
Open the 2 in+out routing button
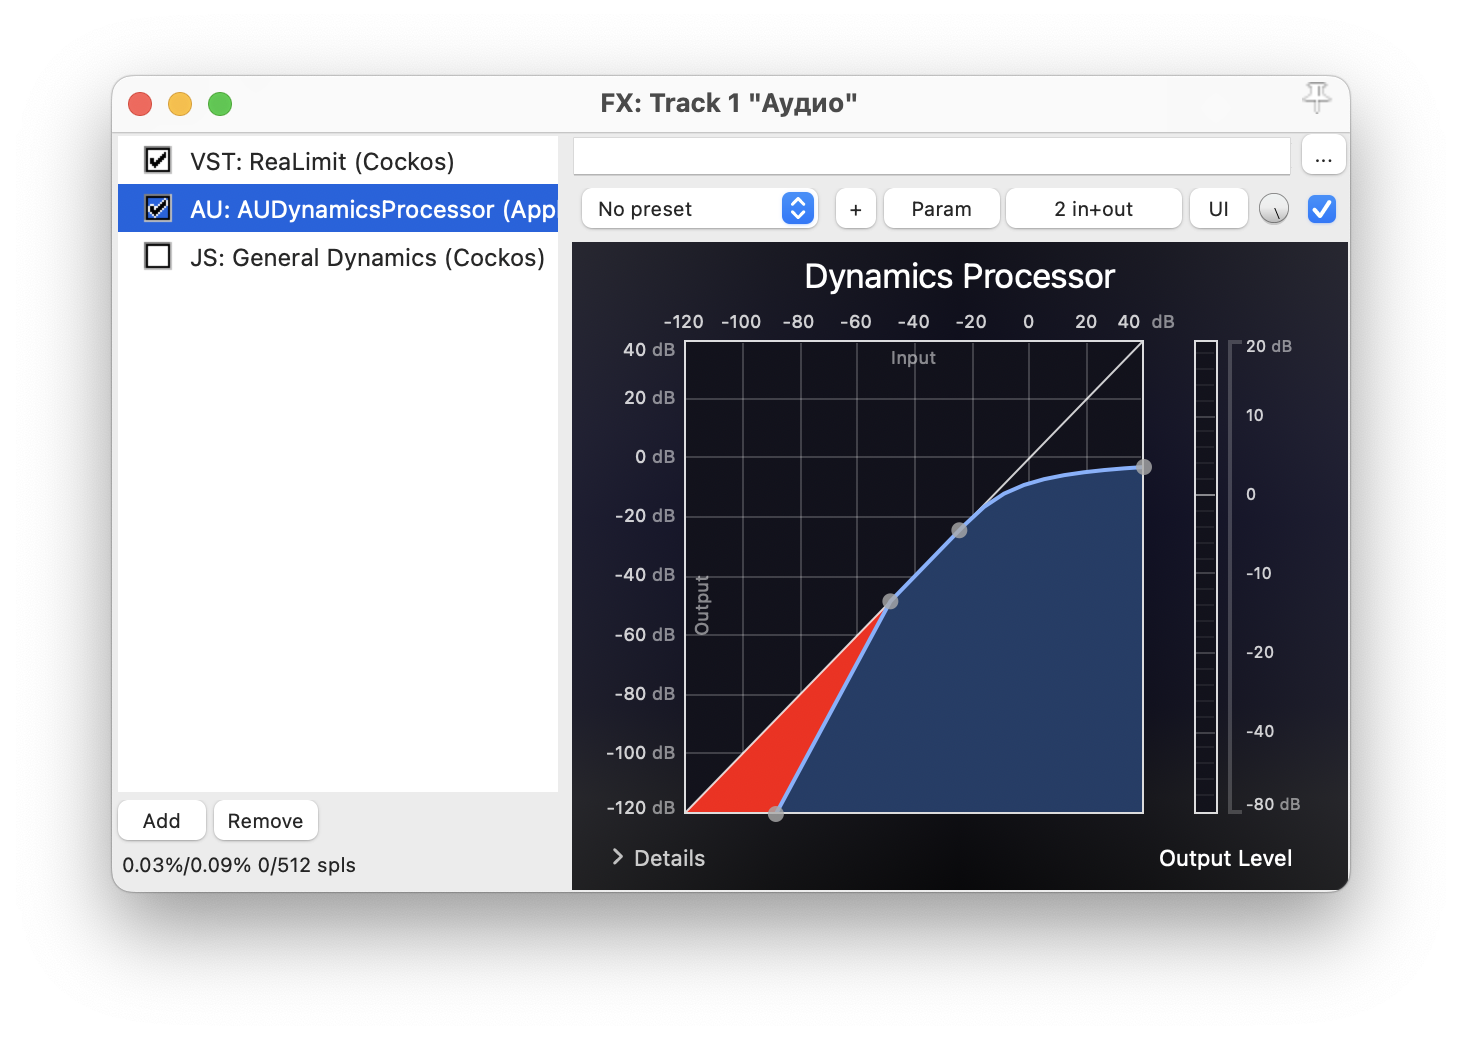point(1093,208)
